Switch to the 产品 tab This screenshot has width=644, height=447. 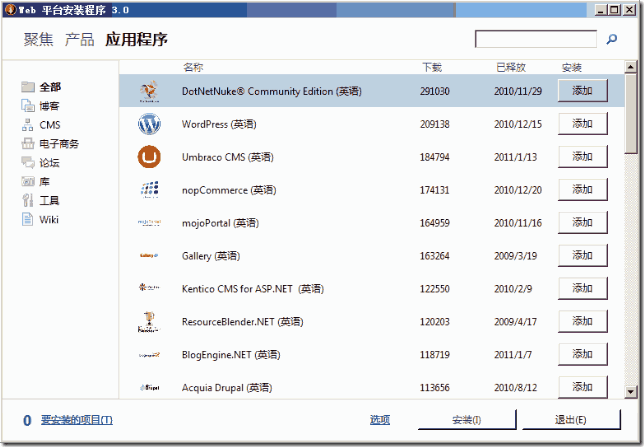80,39
